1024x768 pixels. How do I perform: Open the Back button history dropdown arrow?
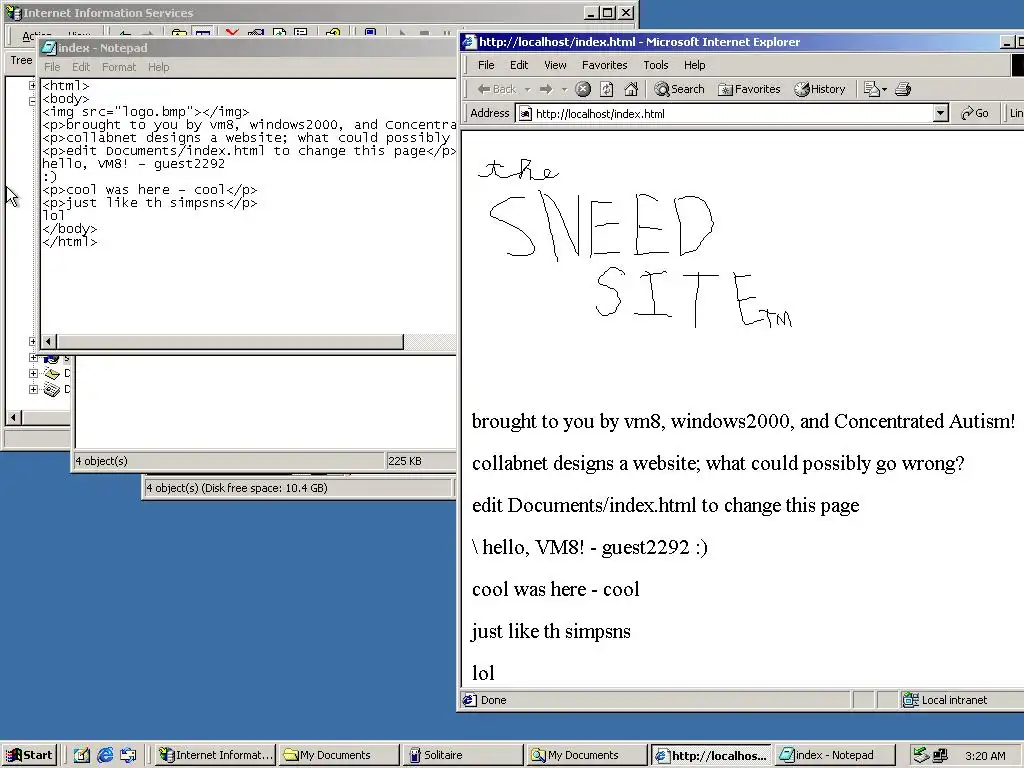pyautogui.click(x=527, y=89)
